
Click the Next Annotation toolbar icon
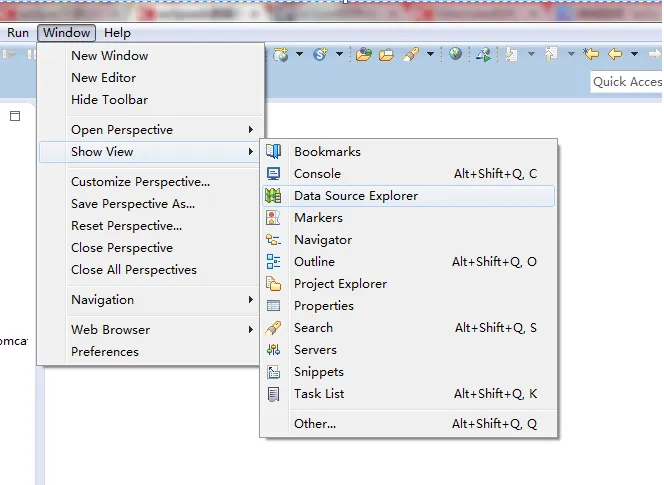point(512,54)
